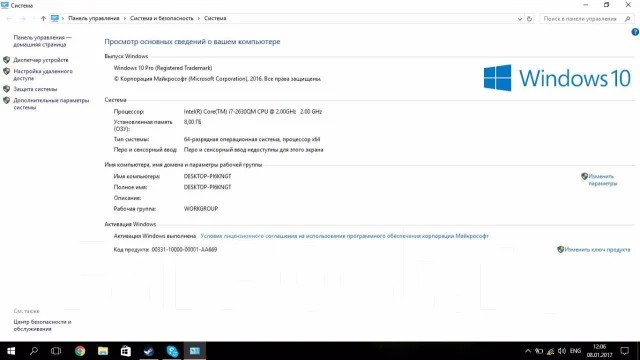
Task: Open Microsoft license terms agreement link
Action: pyautogui.click(x=344, y=236)
